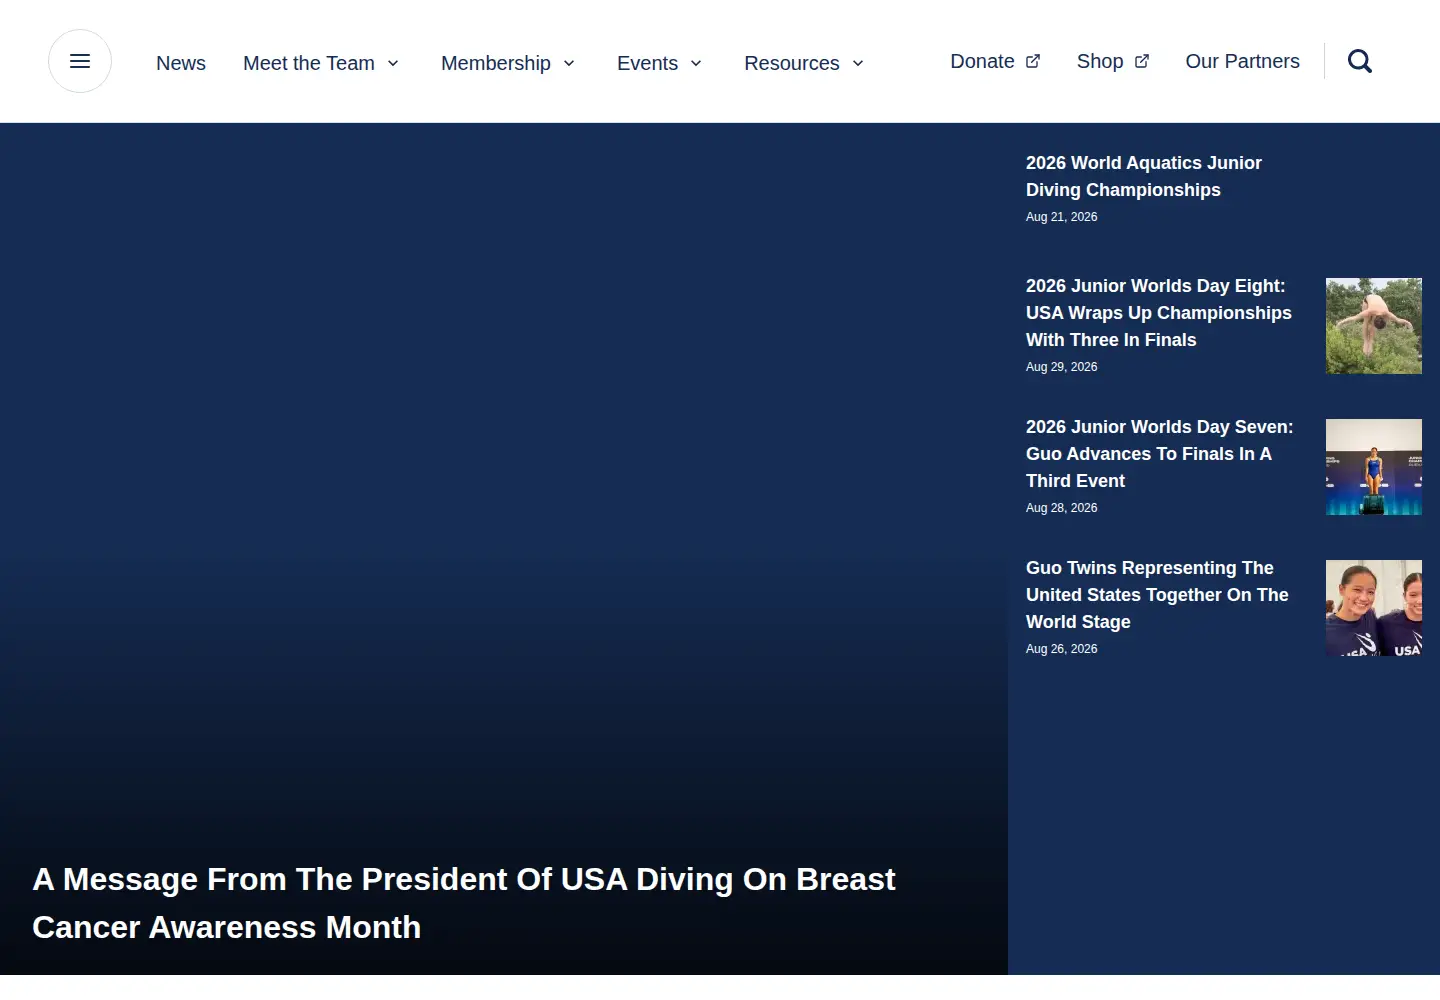Open Junior Worlds Day Eight article
The height and width of the screenshot is (1000, 1440).
pyautogui.click(x=1159, y=313)
